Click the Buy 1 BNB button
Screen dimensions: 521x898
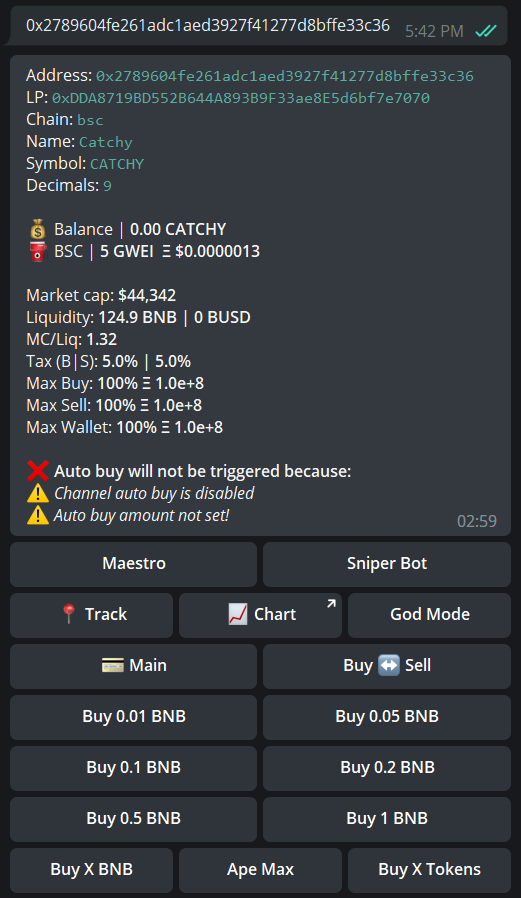tap(386, 819)
